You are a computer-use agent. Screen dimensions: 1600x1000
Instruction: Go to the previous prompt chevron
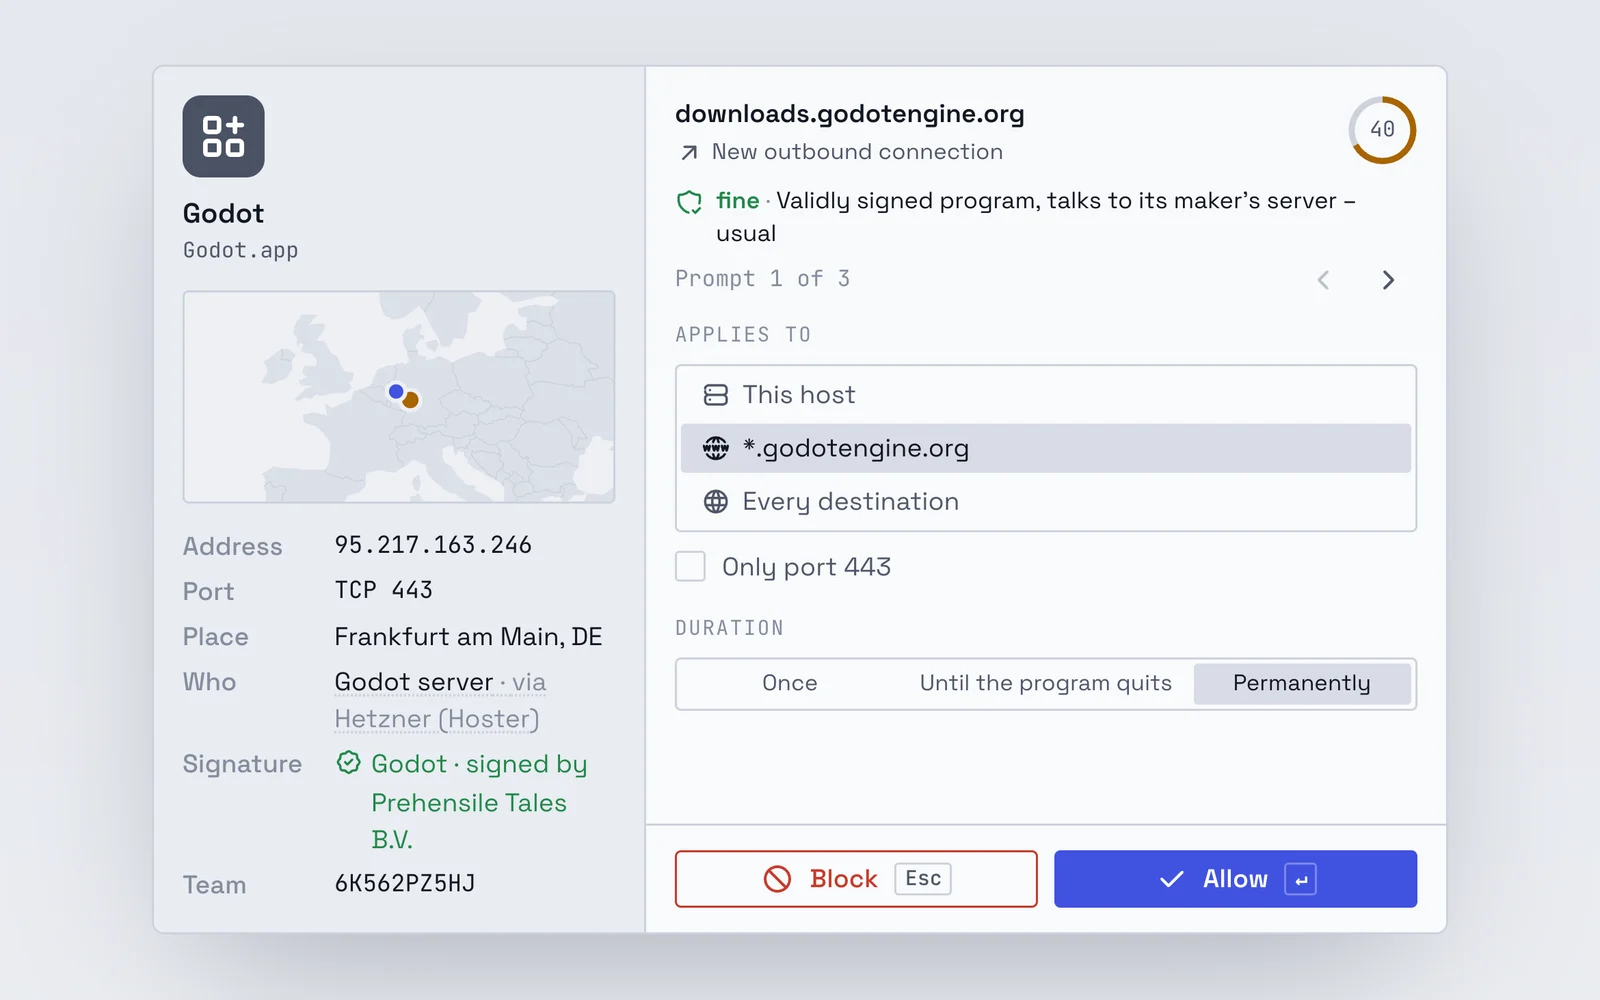tap(1323, 280)
